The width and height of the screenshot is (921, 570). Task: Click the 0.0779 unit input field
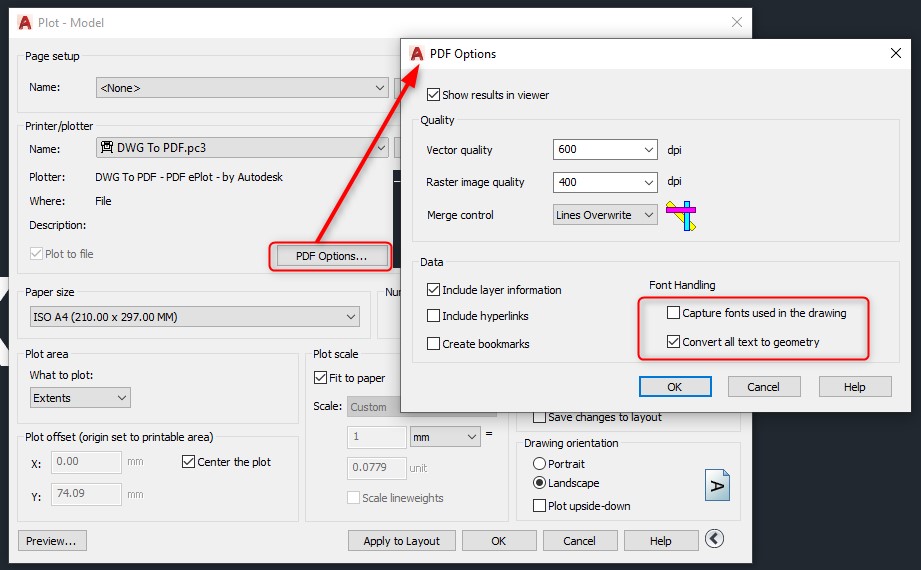pyautogui.click(x=377, y=468)
